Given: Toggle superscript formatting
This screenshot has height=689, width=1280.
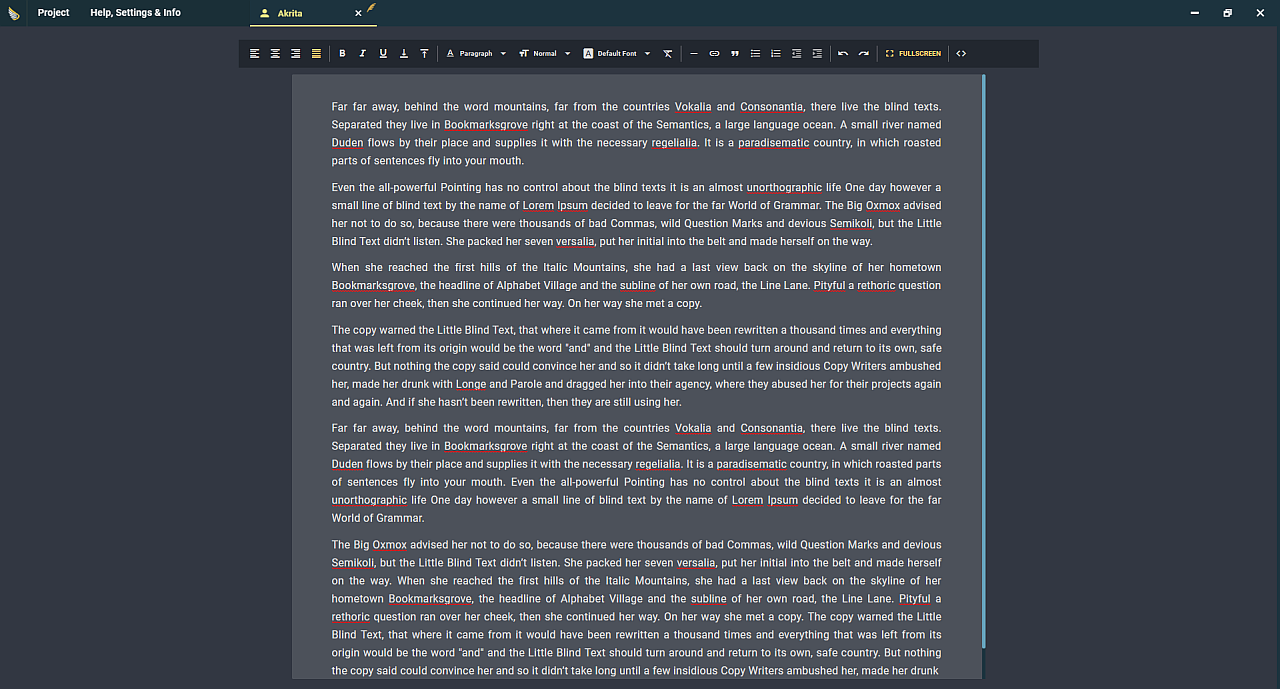Looking at the screenshot, I should pyautogui.click(x=424, y=53).
